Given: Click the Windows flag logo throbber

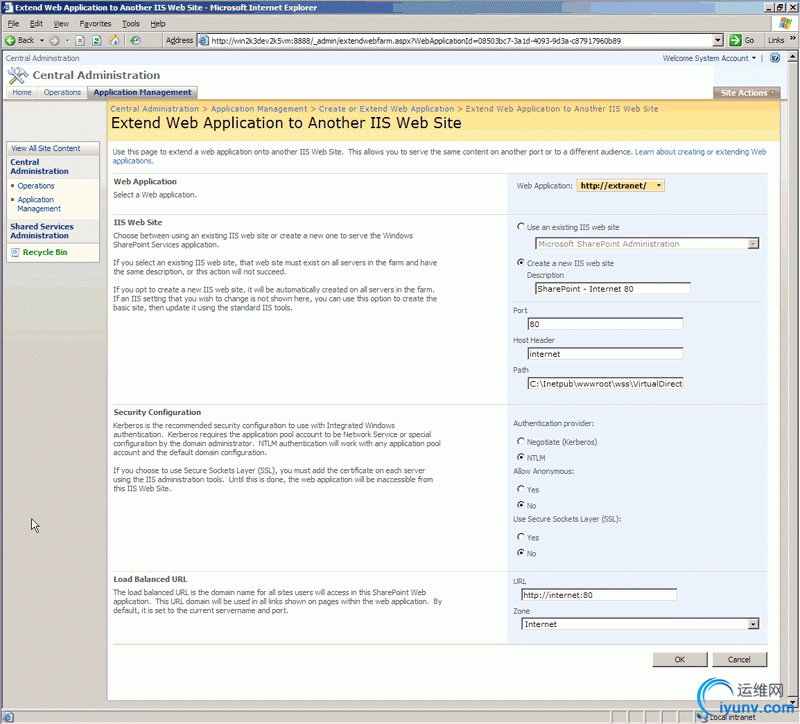Looking at the screenshot, I should (785, 23).
